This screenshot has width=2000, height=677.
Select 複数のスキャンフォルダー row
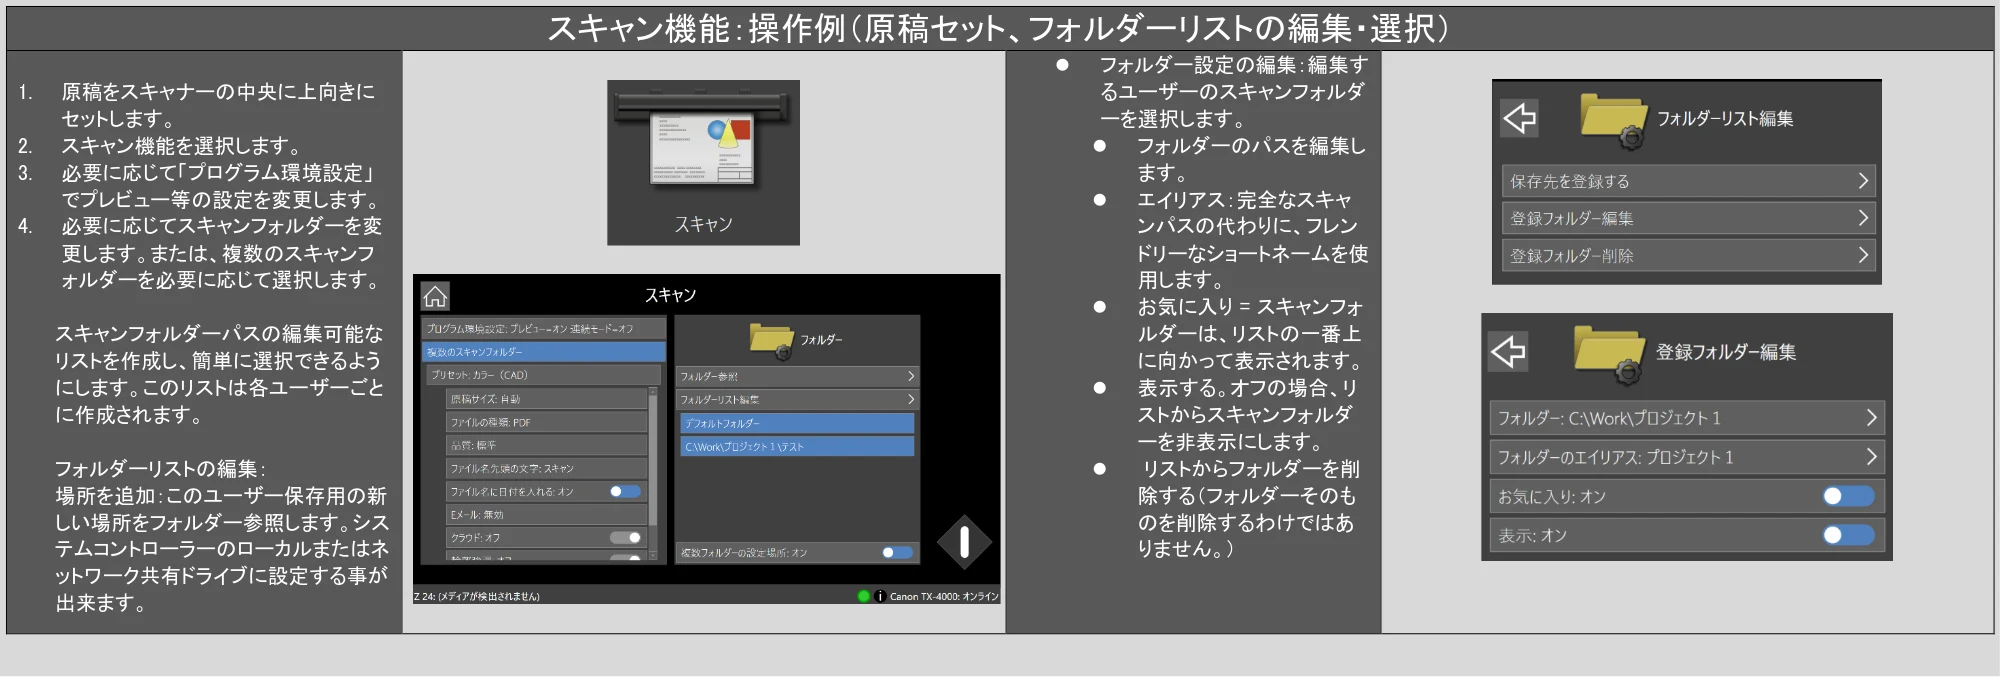[544, 352]
